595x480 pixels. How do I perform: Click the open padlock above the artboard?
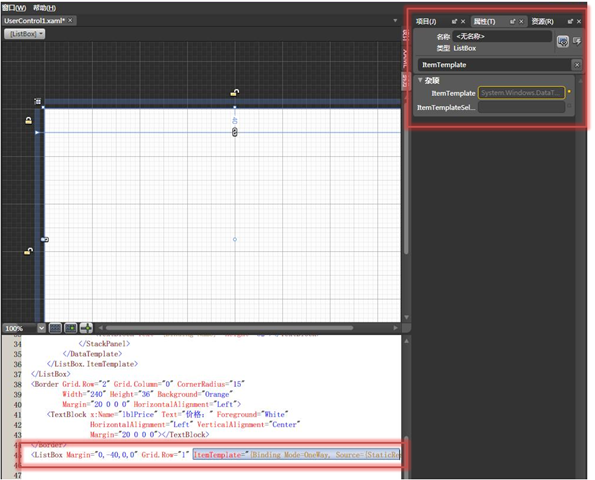point(235,93)
